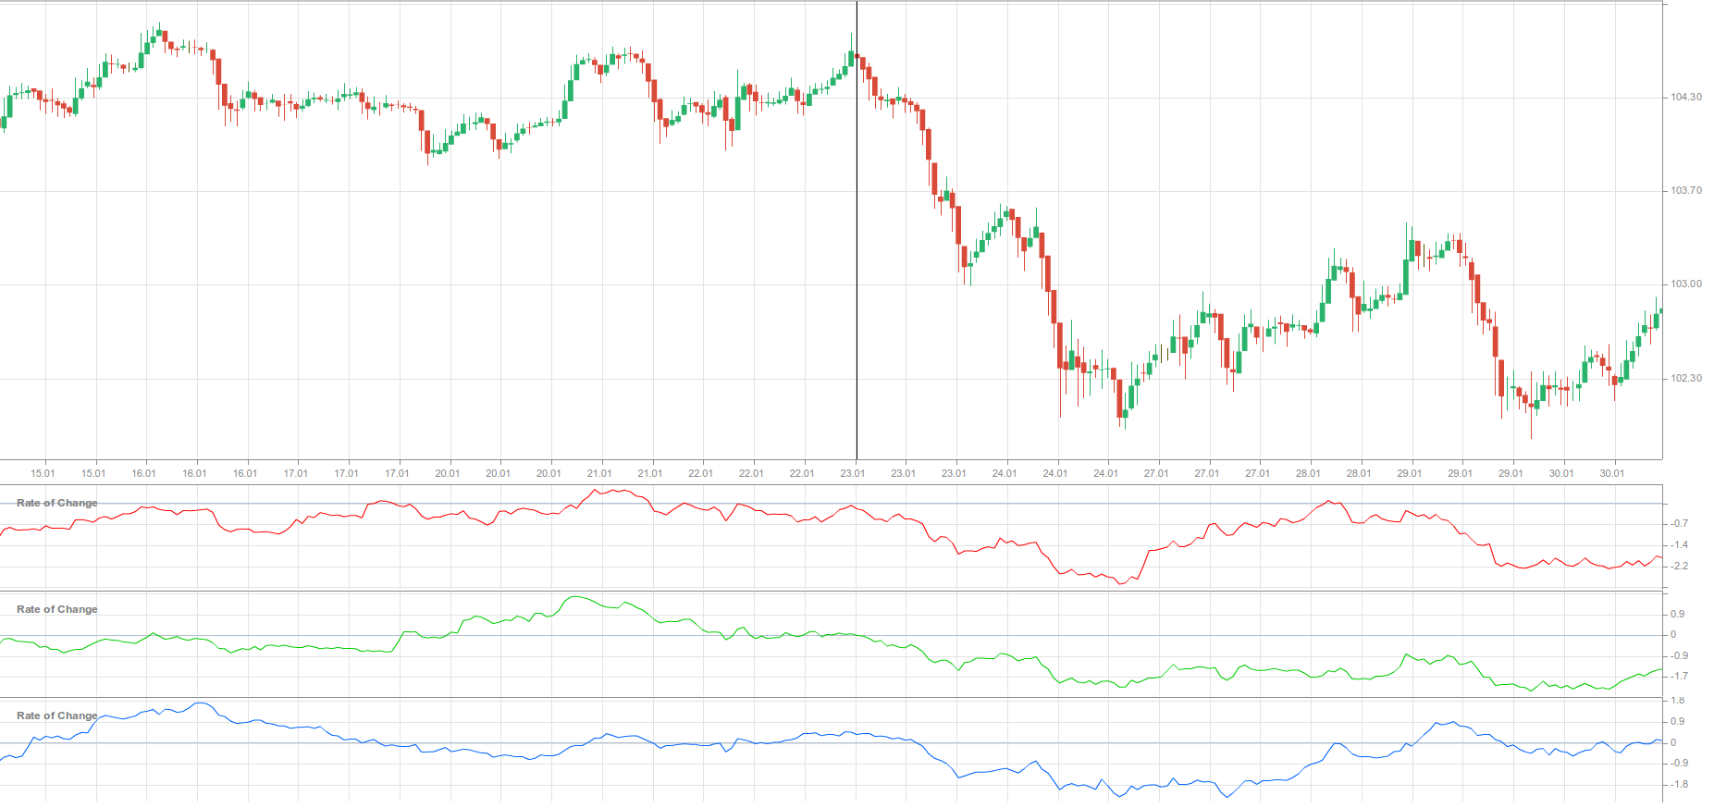The height and width of the screenshot is (804, 1711).
Task: Click -1.8 on the blue indicator axis
Action: [x=1679, y=785]
